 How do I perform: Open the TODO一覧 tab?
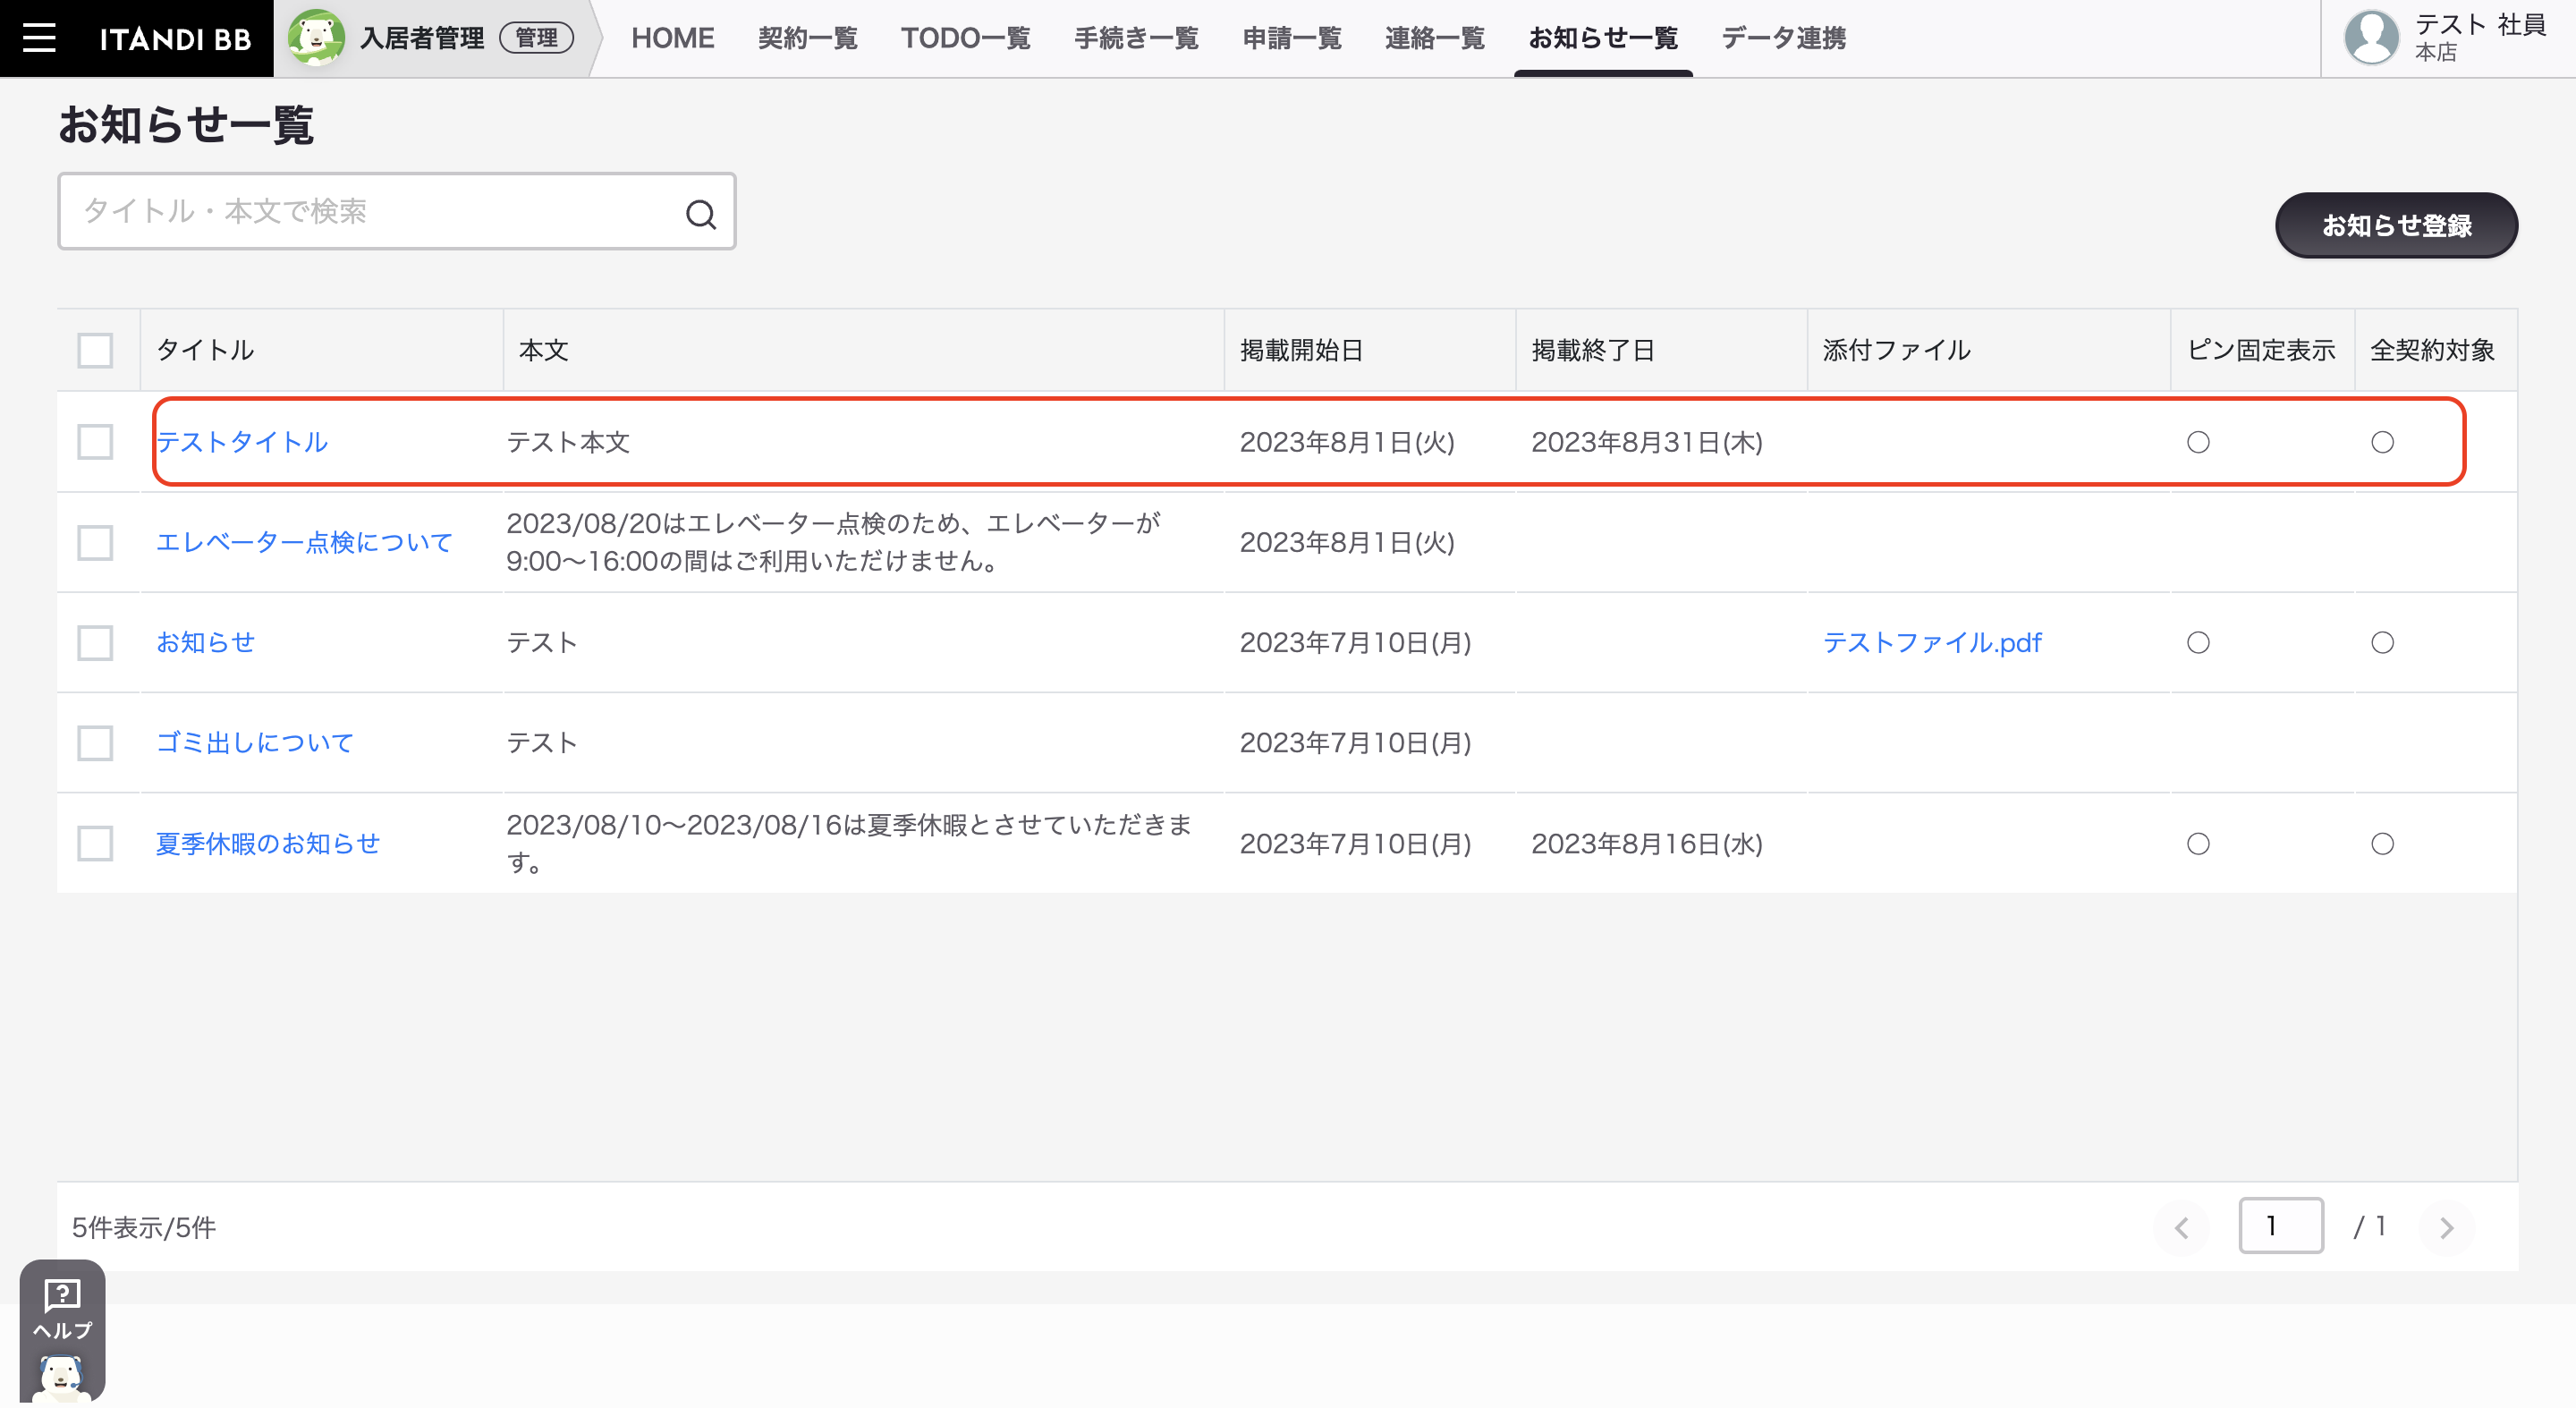click(965, 38)
